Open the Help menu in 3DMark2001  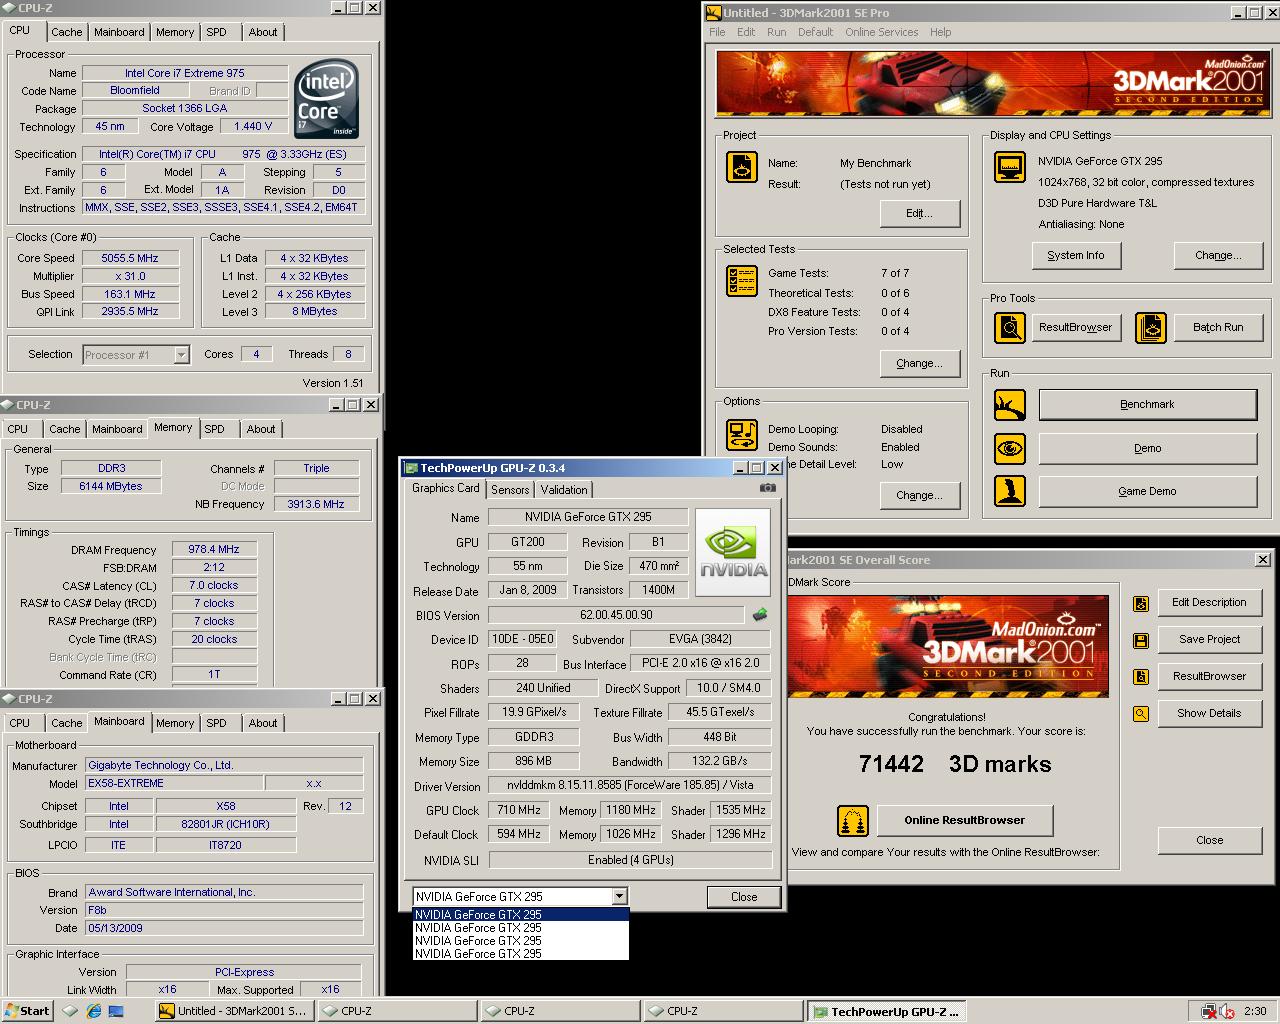pos(940,32)
